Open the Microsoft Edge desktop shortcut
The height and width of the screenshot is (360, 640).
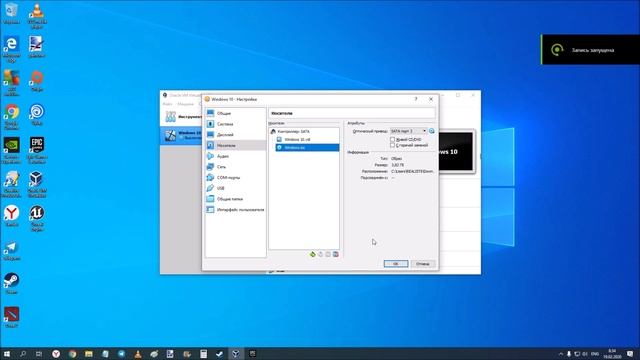coord(11,49)
